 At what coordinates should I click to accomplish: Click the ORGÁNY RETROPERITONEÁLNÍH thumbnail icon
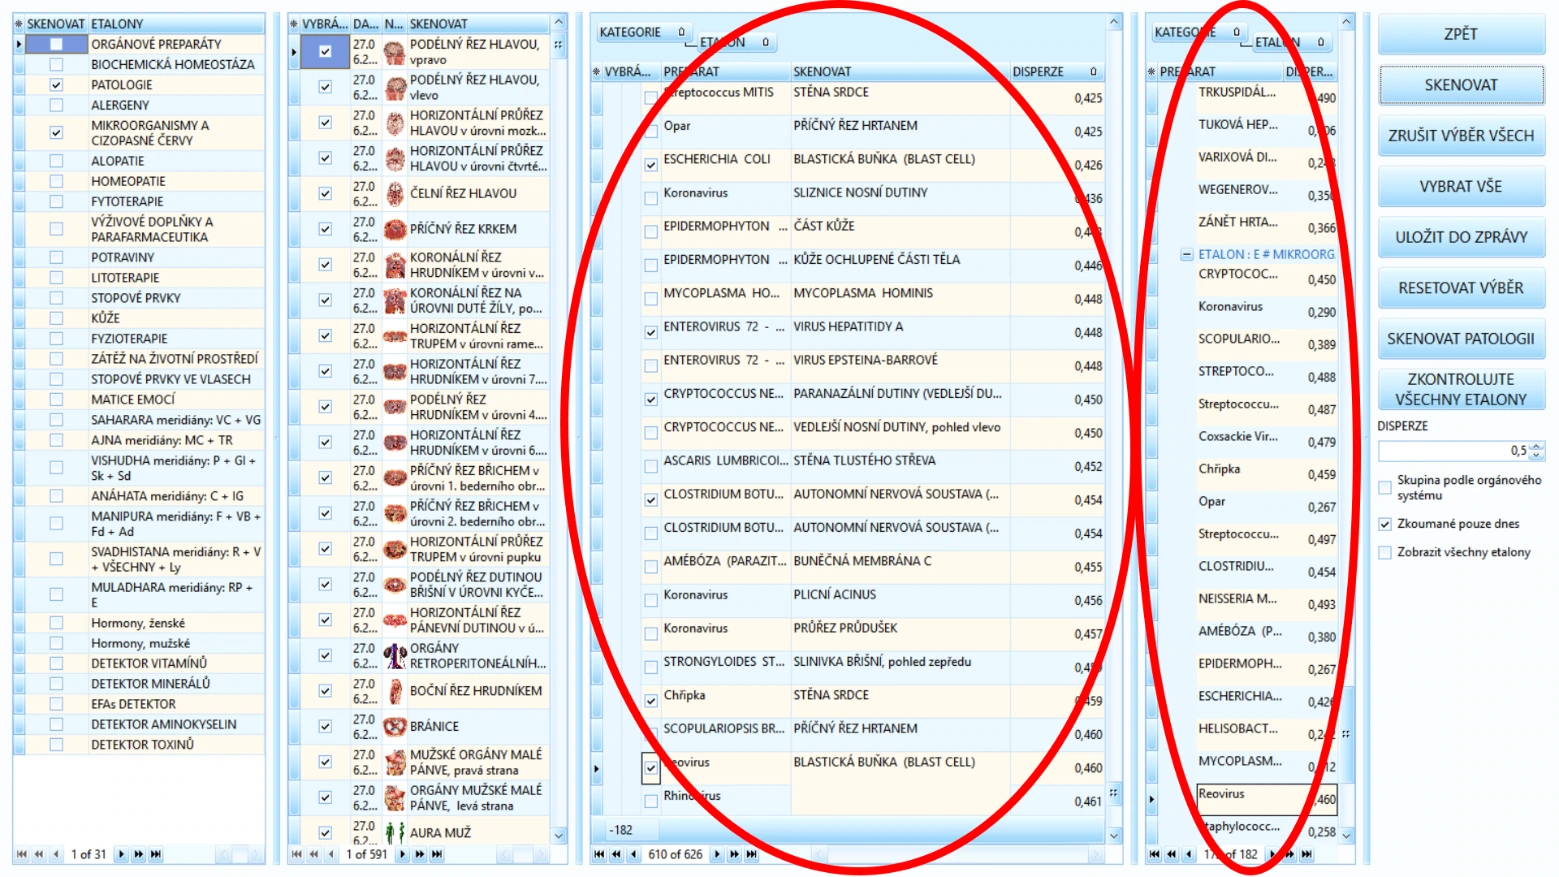(x=394, y=655)
